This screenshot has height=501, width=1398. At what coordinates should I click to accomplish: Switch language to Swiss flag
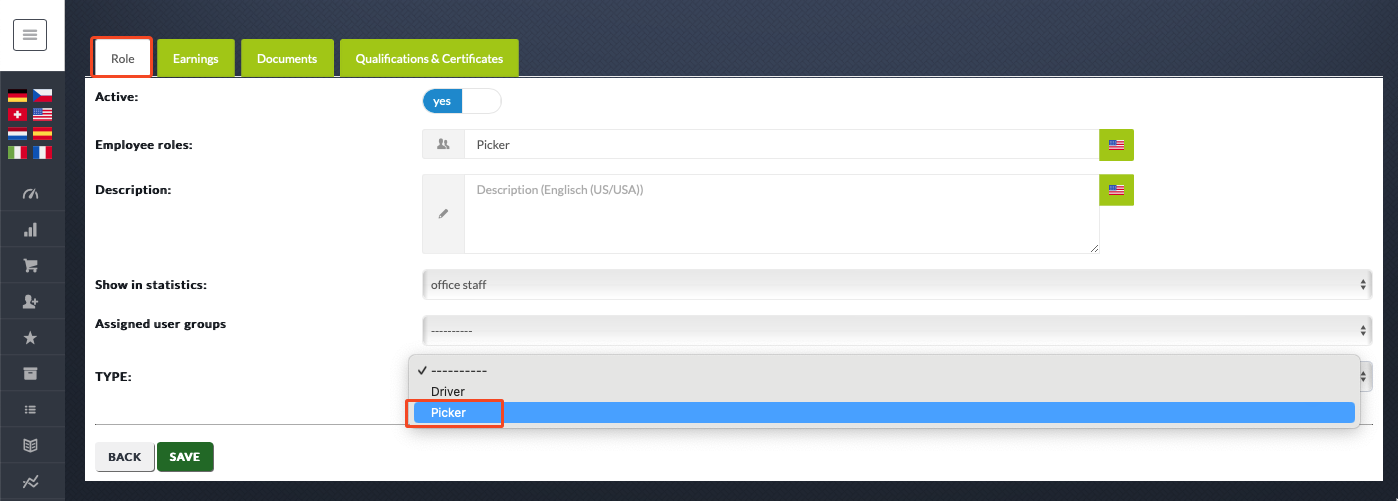coord(17,115)
